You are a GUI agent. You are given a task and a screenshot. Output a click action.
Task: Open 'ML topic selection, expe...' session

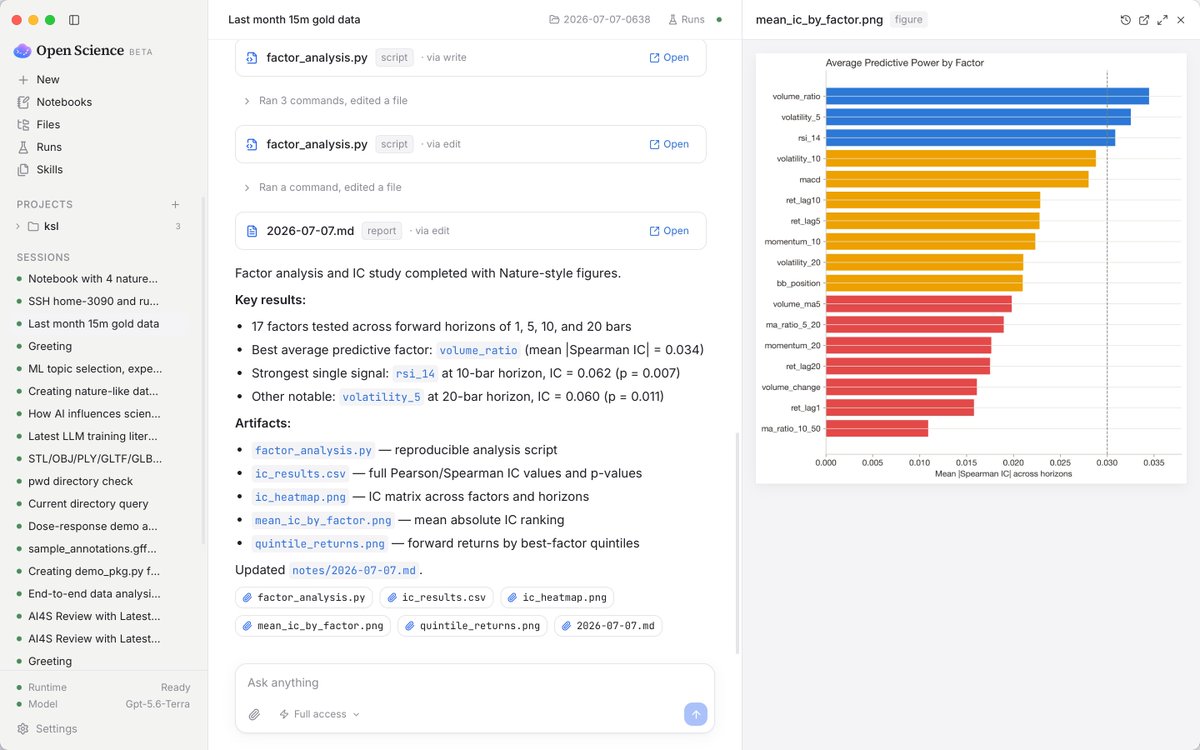click(93, 369)
